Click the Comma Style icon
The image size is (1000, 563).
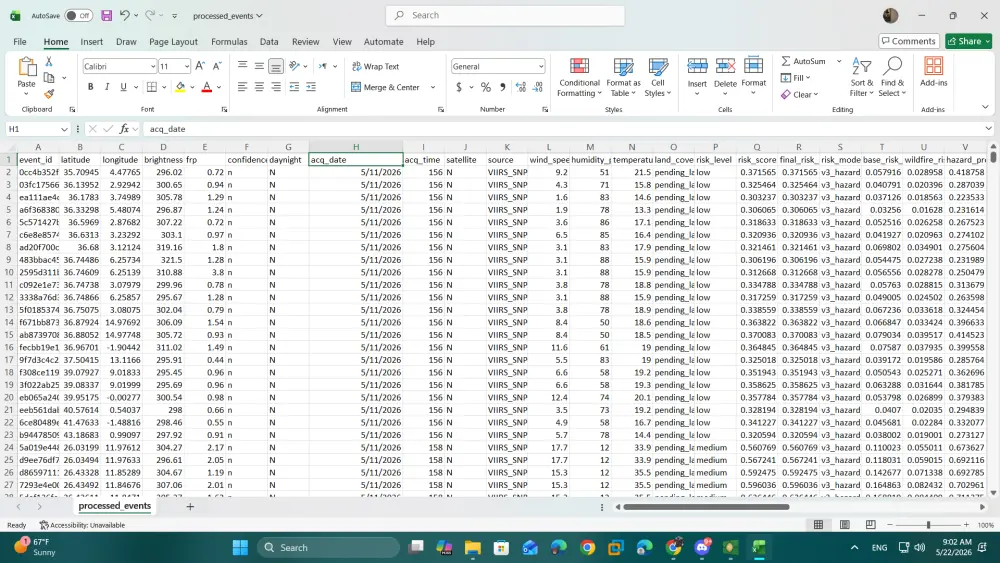click(503, 87)
